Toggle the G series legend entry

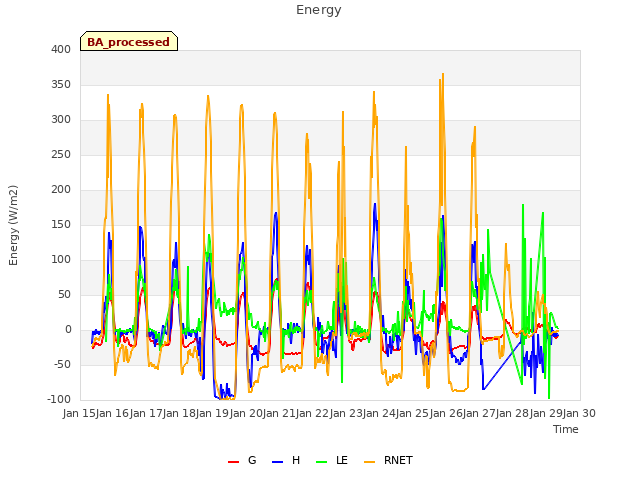tap(242, 460)
